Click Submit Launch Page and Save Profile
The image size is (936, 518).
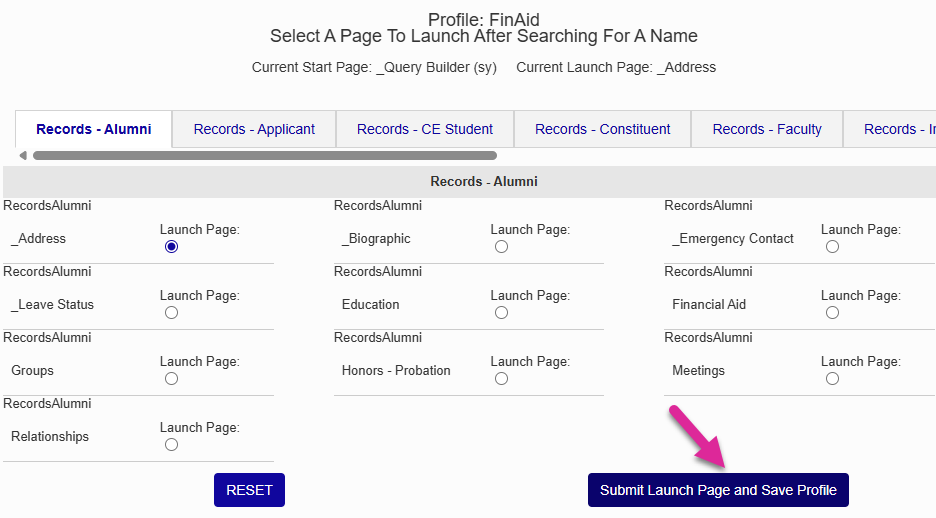pyautogui.click(x=718, y=490)
